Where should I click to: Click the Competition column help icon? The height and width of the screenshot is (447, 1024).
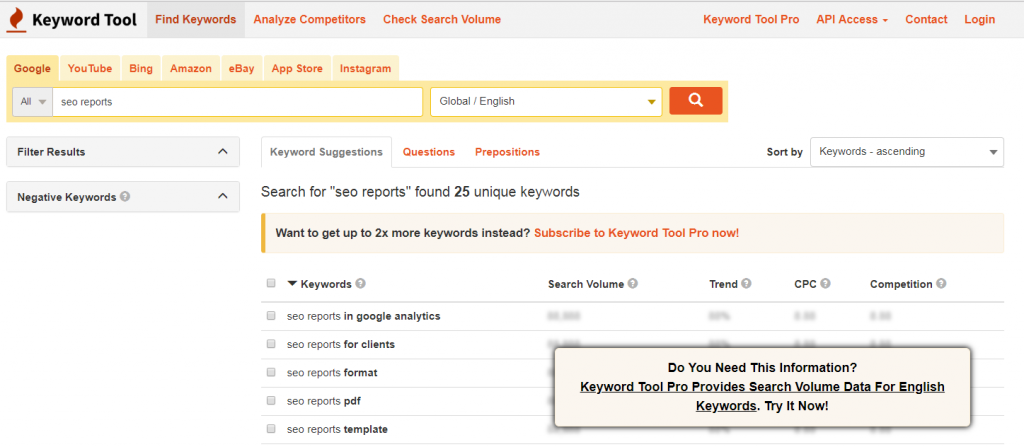point(941,284)
